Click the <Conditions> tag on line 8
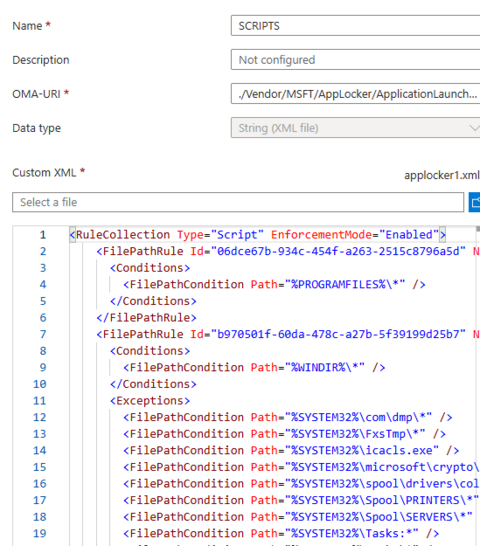The image size is (480, 546). point(150,351)
